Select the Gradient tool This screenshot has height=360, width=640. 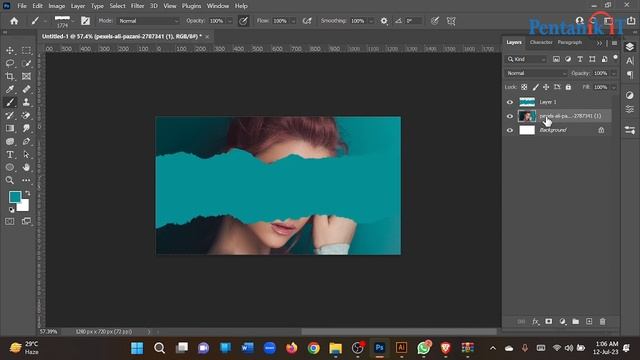10,128
